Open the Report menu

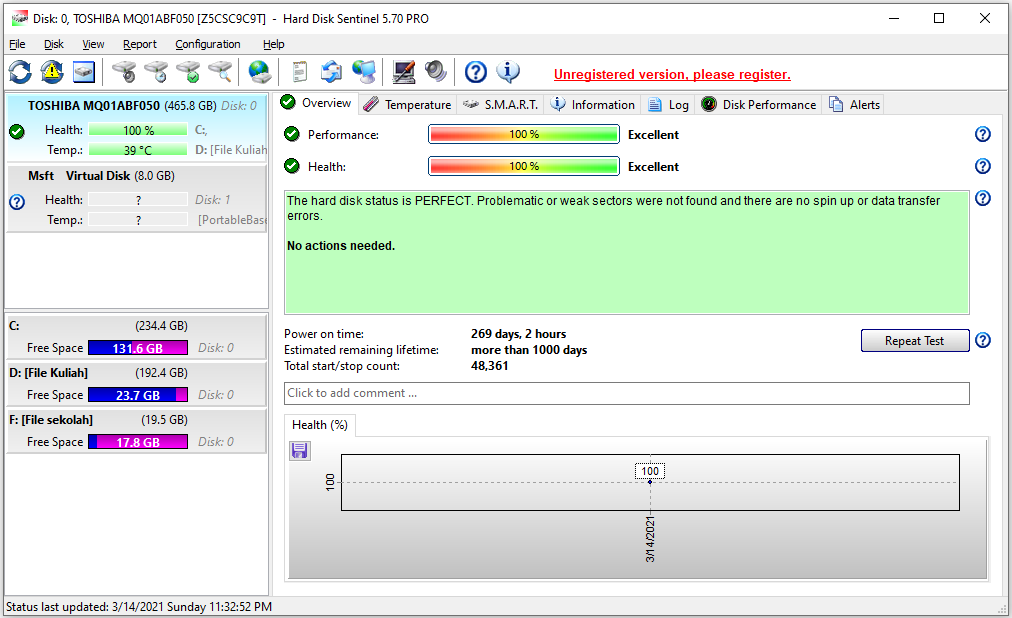[x=139, y=44]
